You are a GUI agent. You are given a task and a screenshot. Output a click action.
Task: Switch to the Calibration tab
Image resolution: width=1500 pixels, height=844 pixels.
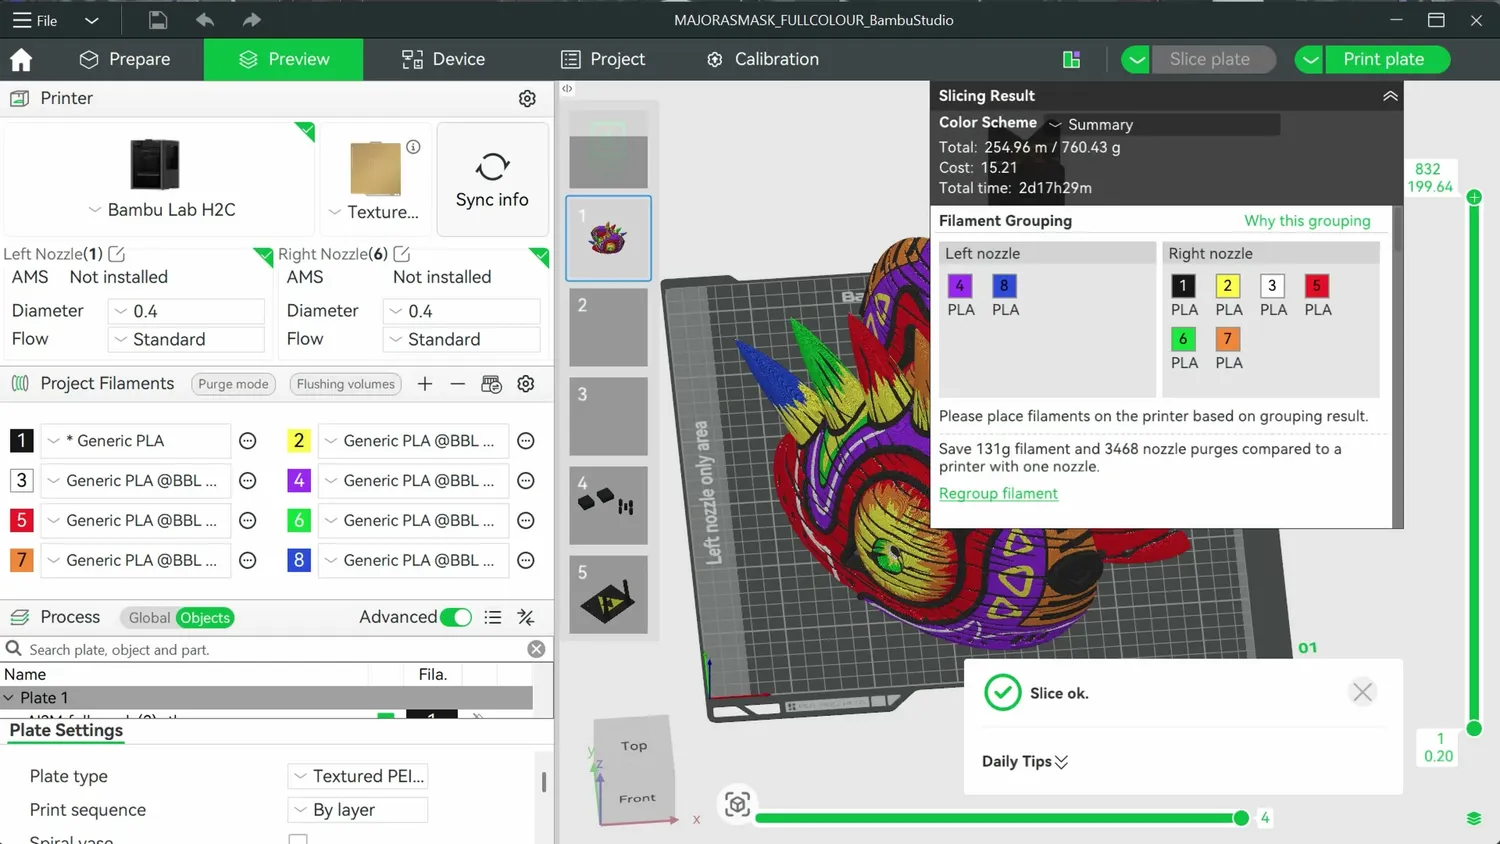[x=763, y=60]
